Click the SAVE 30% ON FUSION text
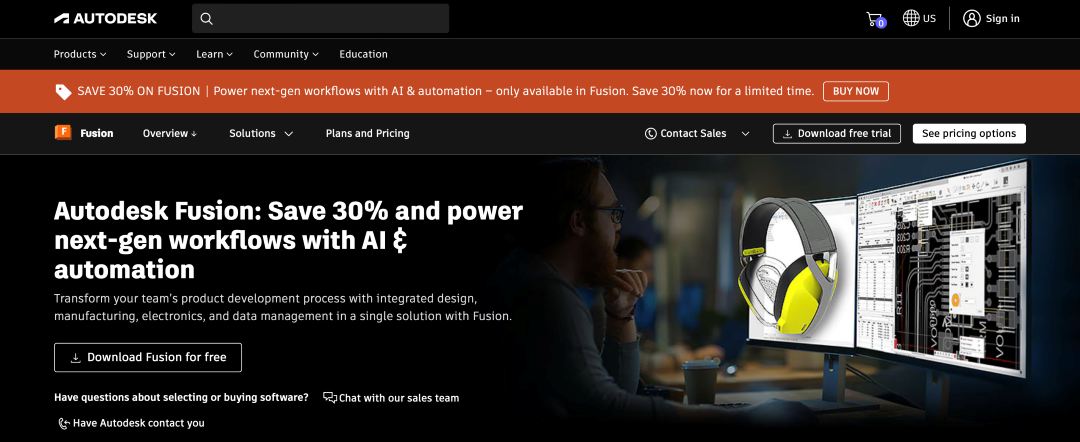Screen dimensions: 1080x442 tap(138, 91)
